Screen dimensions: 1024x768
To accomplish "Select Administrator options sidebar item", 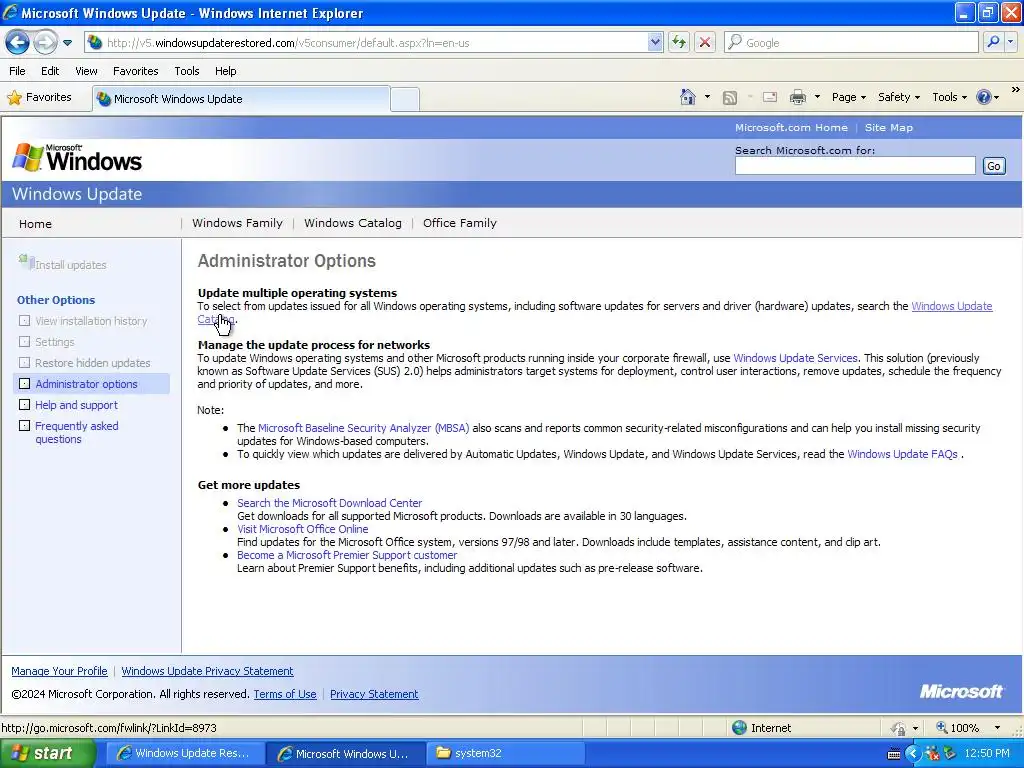I will [x=91, y=384].
